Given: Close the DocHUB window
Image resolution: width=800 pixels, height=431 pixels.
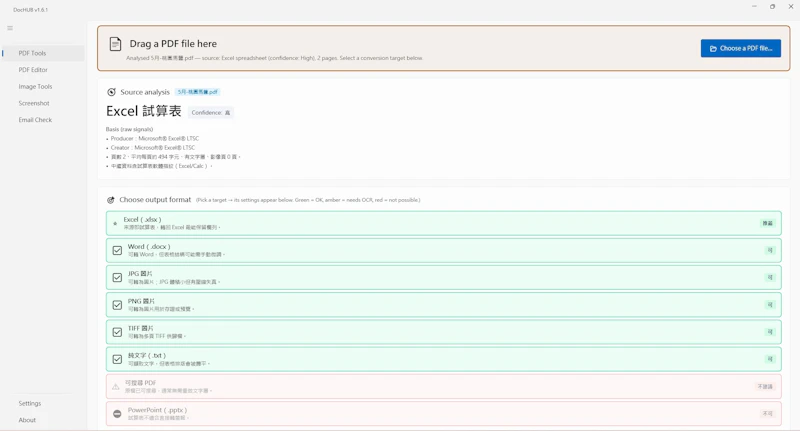Looking at the screenshot, I should [791, 6].
